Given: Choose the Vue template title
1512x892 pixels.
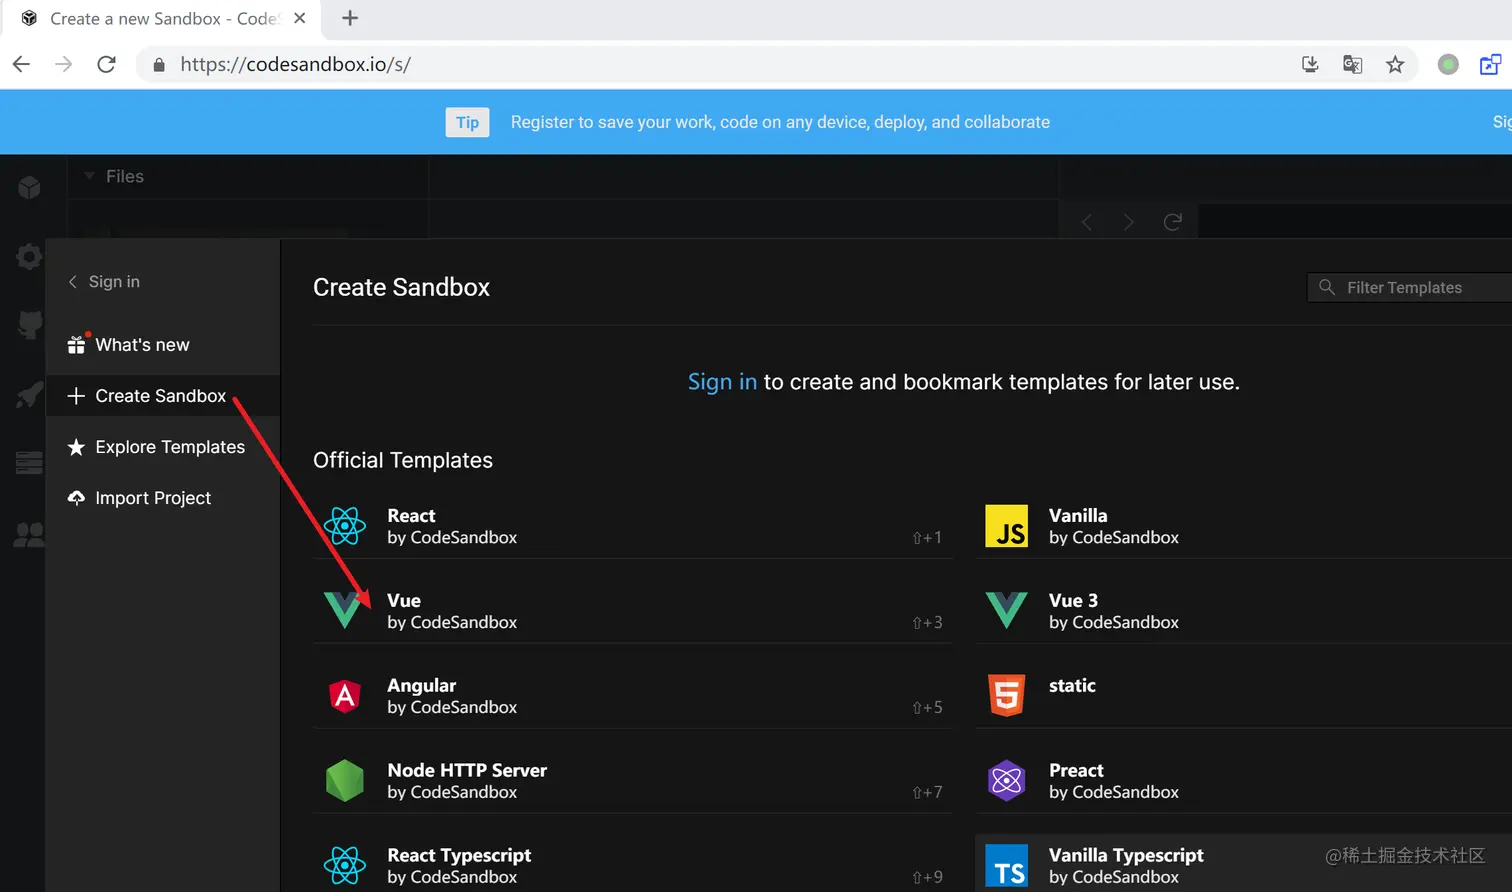Looking at the screenshot, I should click(404, 601).
